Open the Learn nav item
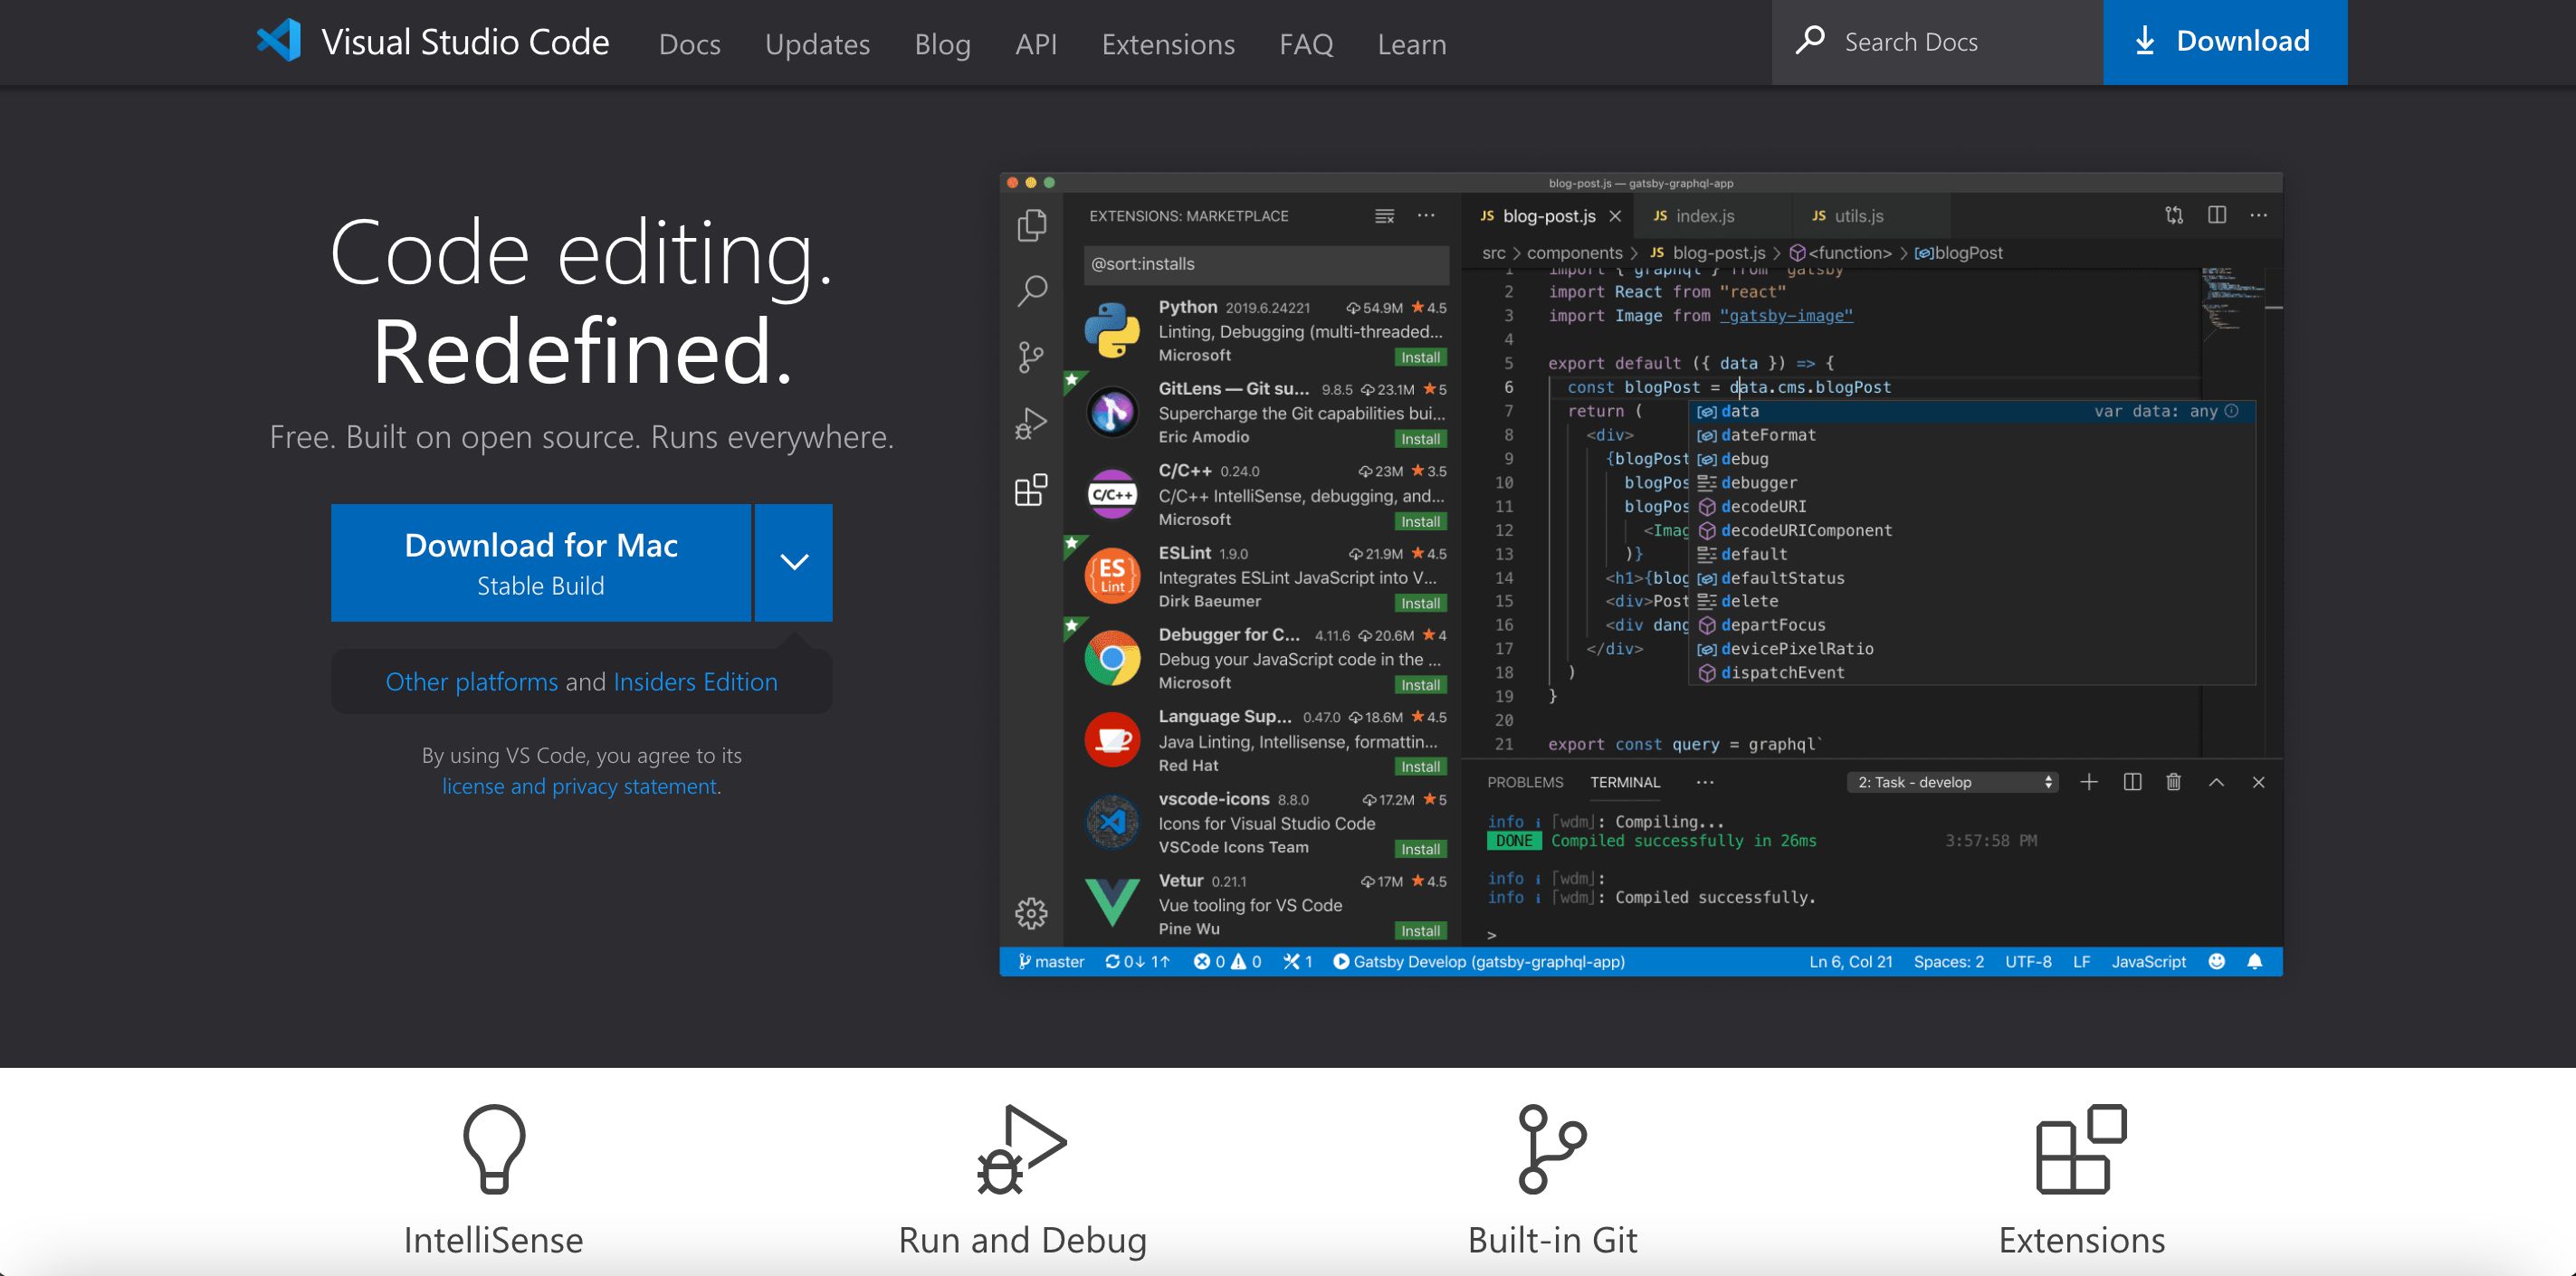 click(1412, 44)
